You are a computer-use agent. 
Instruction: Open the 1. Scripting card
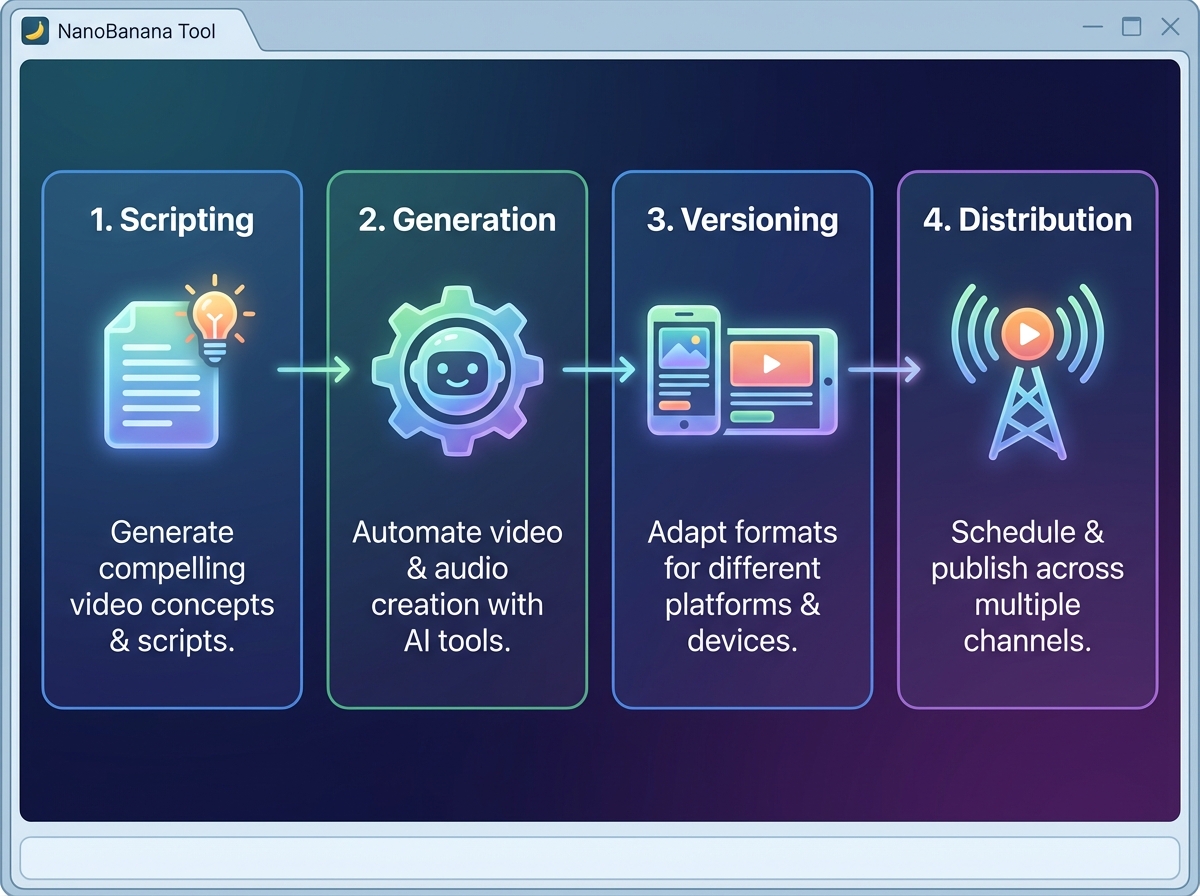click(x=171, y=440)
